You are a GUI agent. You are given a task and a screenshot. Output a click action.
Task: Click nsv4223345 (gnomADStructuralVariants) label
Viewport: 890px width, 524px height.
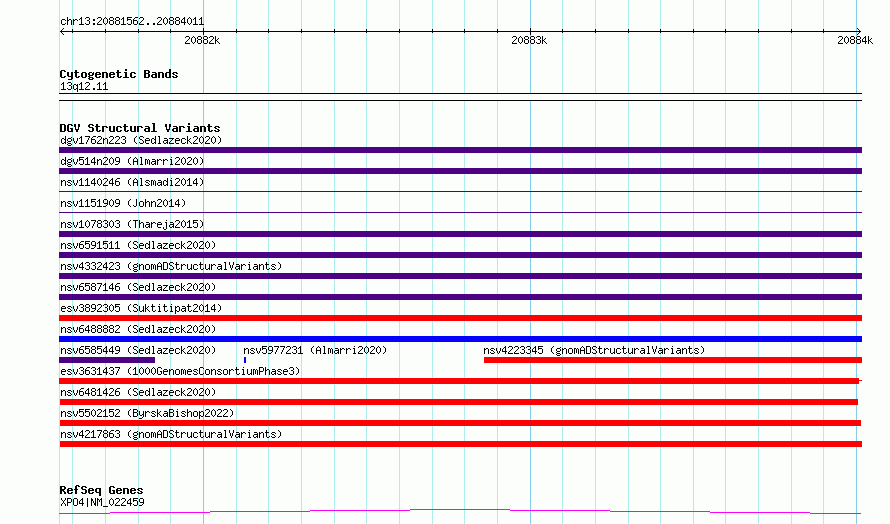[594, 350]
